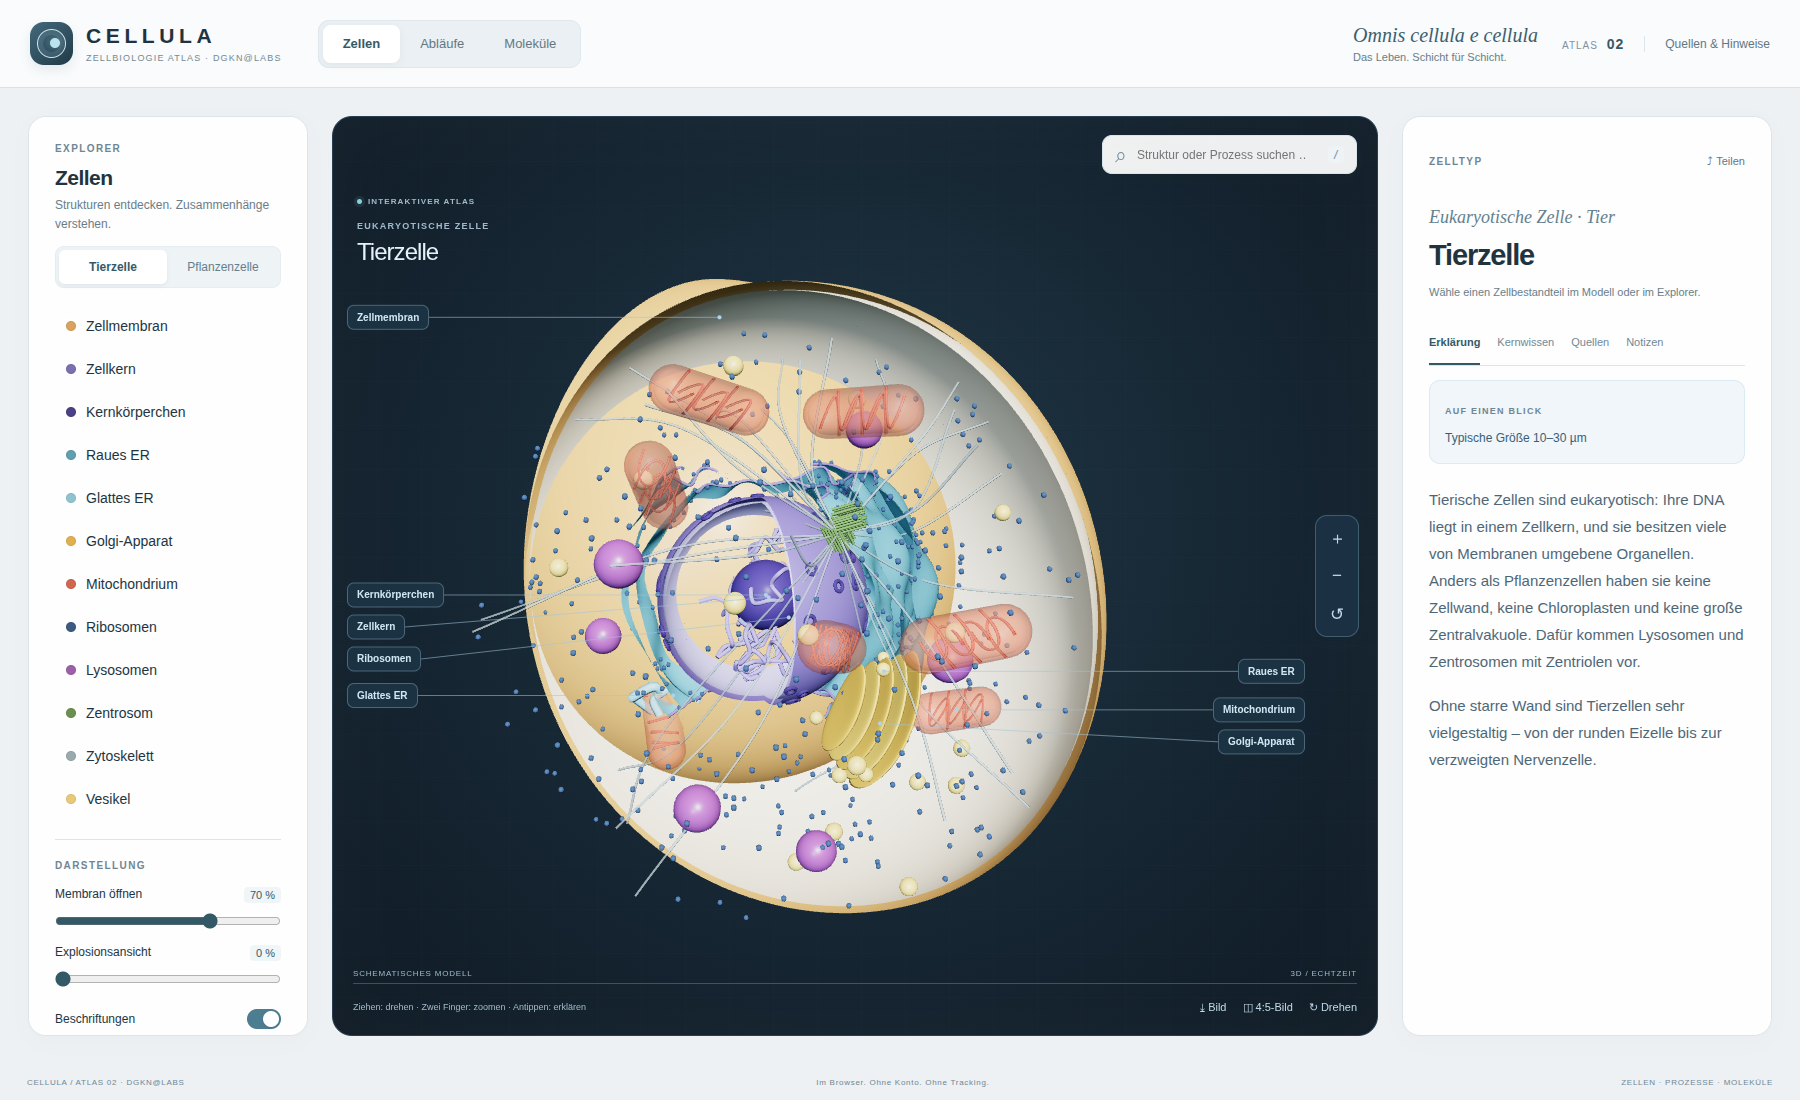Toggle the Beschriftungen switch
The width and height of the screenshot is (1800, 1100).
tap(264, 1019)
